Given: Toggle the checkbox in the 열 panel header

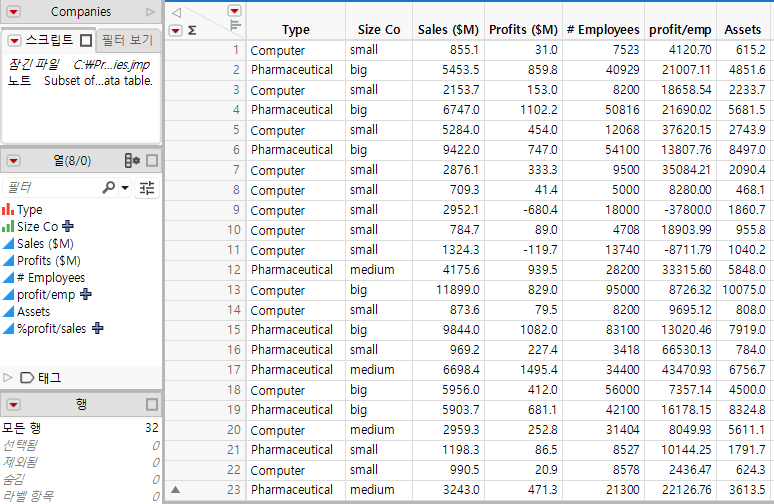Looking at the screenshot, I should coord(152,160).
